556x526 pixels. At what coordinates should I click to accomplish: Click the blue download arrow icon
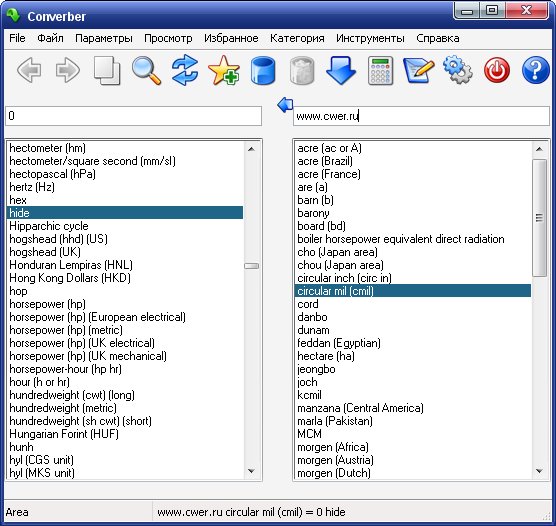341,70
